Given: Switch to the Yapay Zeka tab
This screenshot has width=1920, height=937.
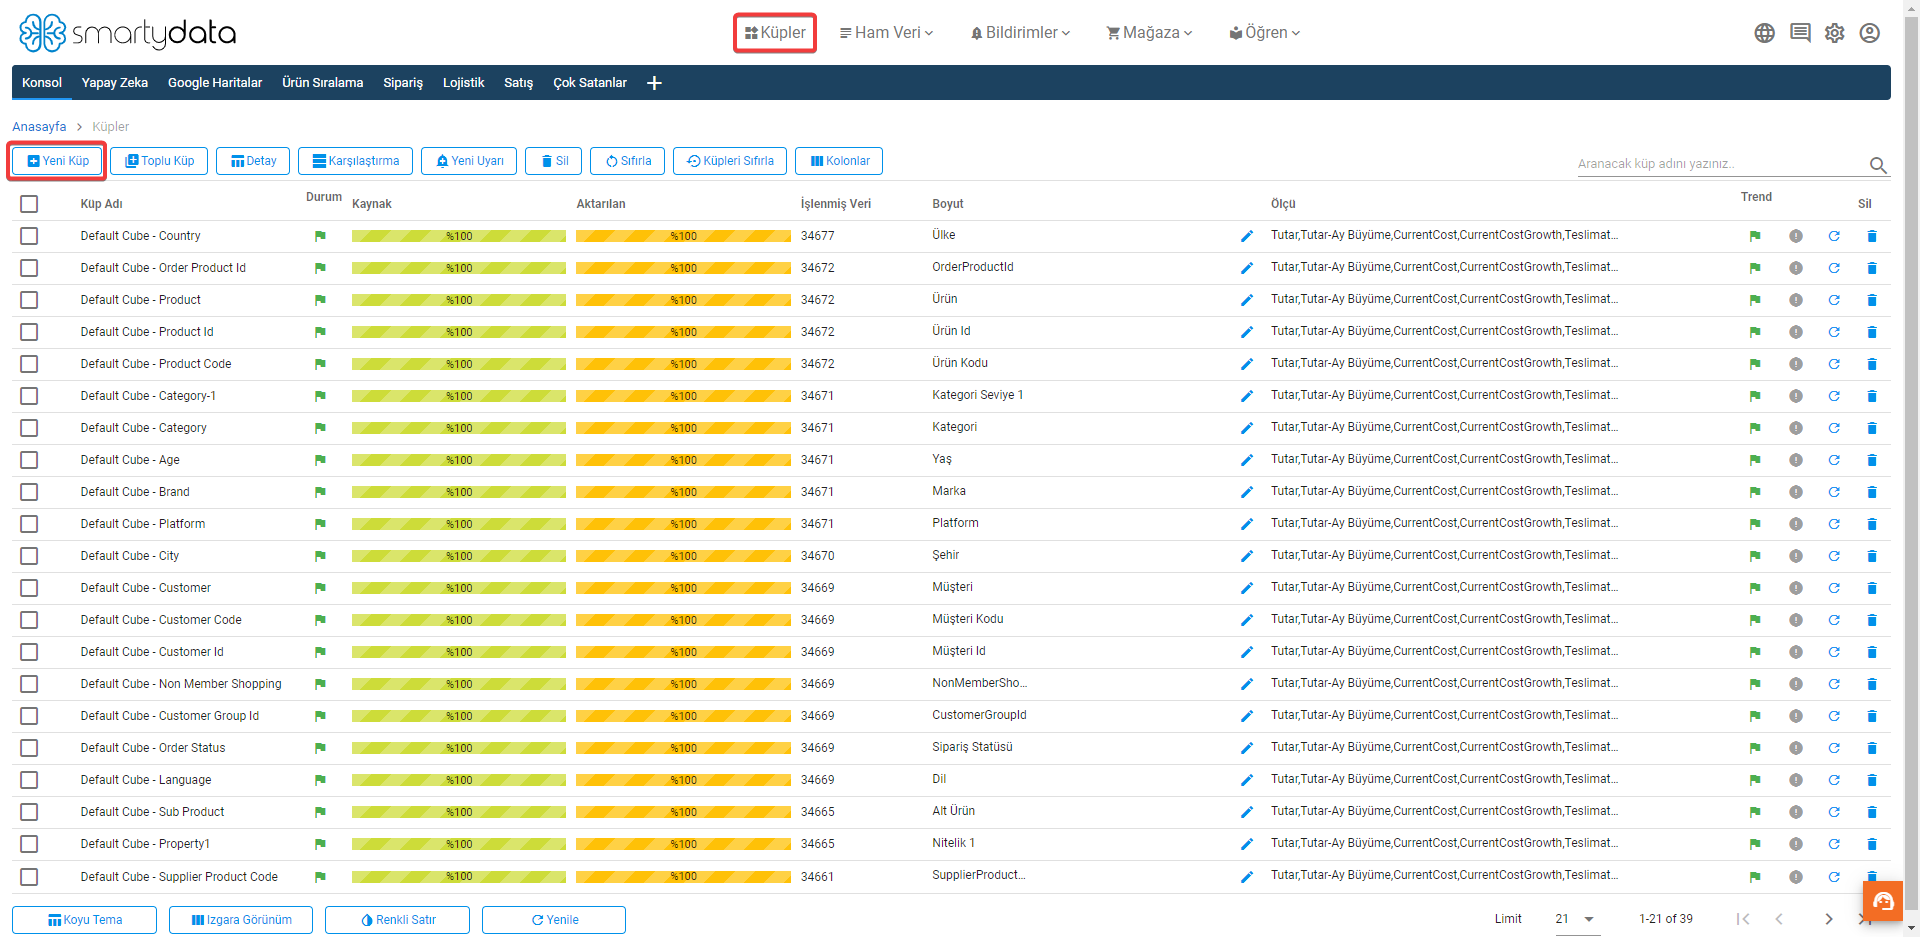Looking at the screenshot, I should (115, 83).
